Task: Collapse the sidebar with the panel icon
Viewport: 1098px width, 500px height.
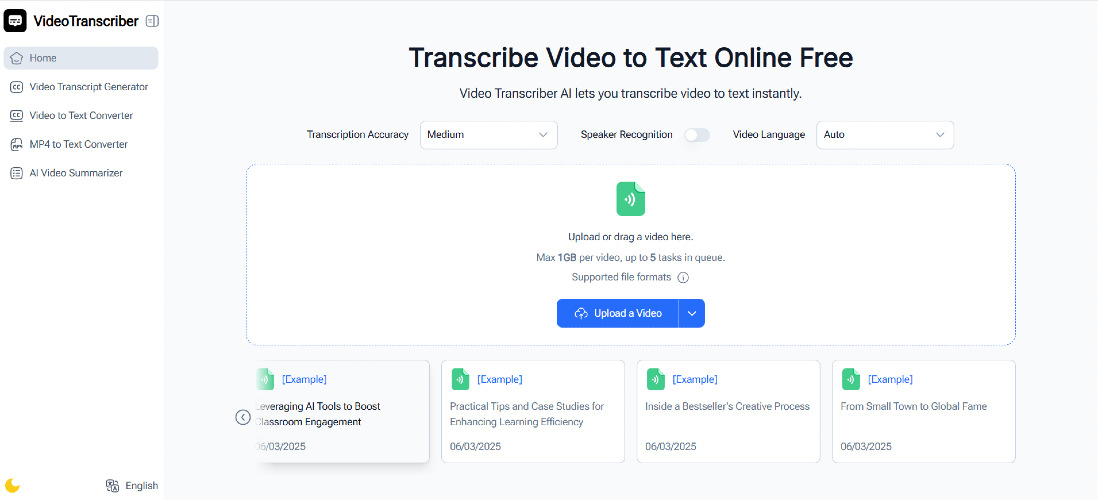Action: pos(152,21)
